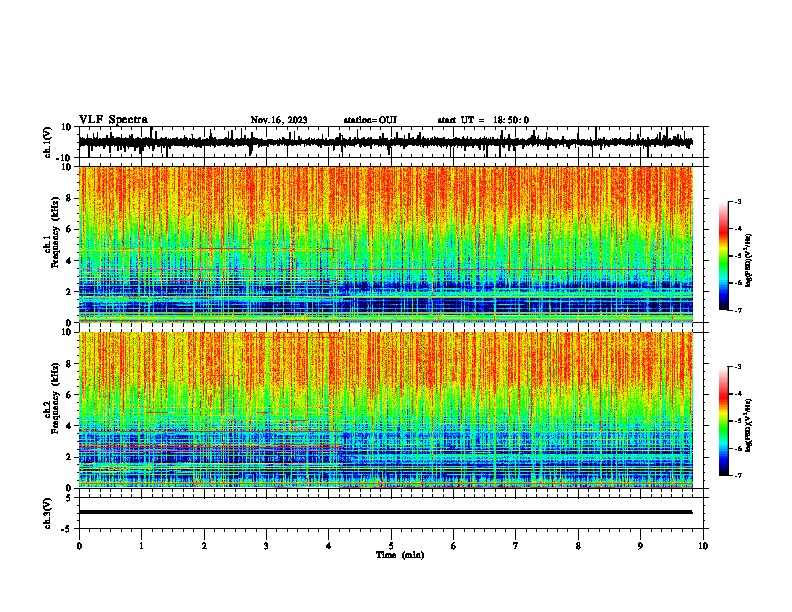Viewport: 792px width, 612px height.
Task: Click the "2" tick on the time axis
Action: point(204,546)
